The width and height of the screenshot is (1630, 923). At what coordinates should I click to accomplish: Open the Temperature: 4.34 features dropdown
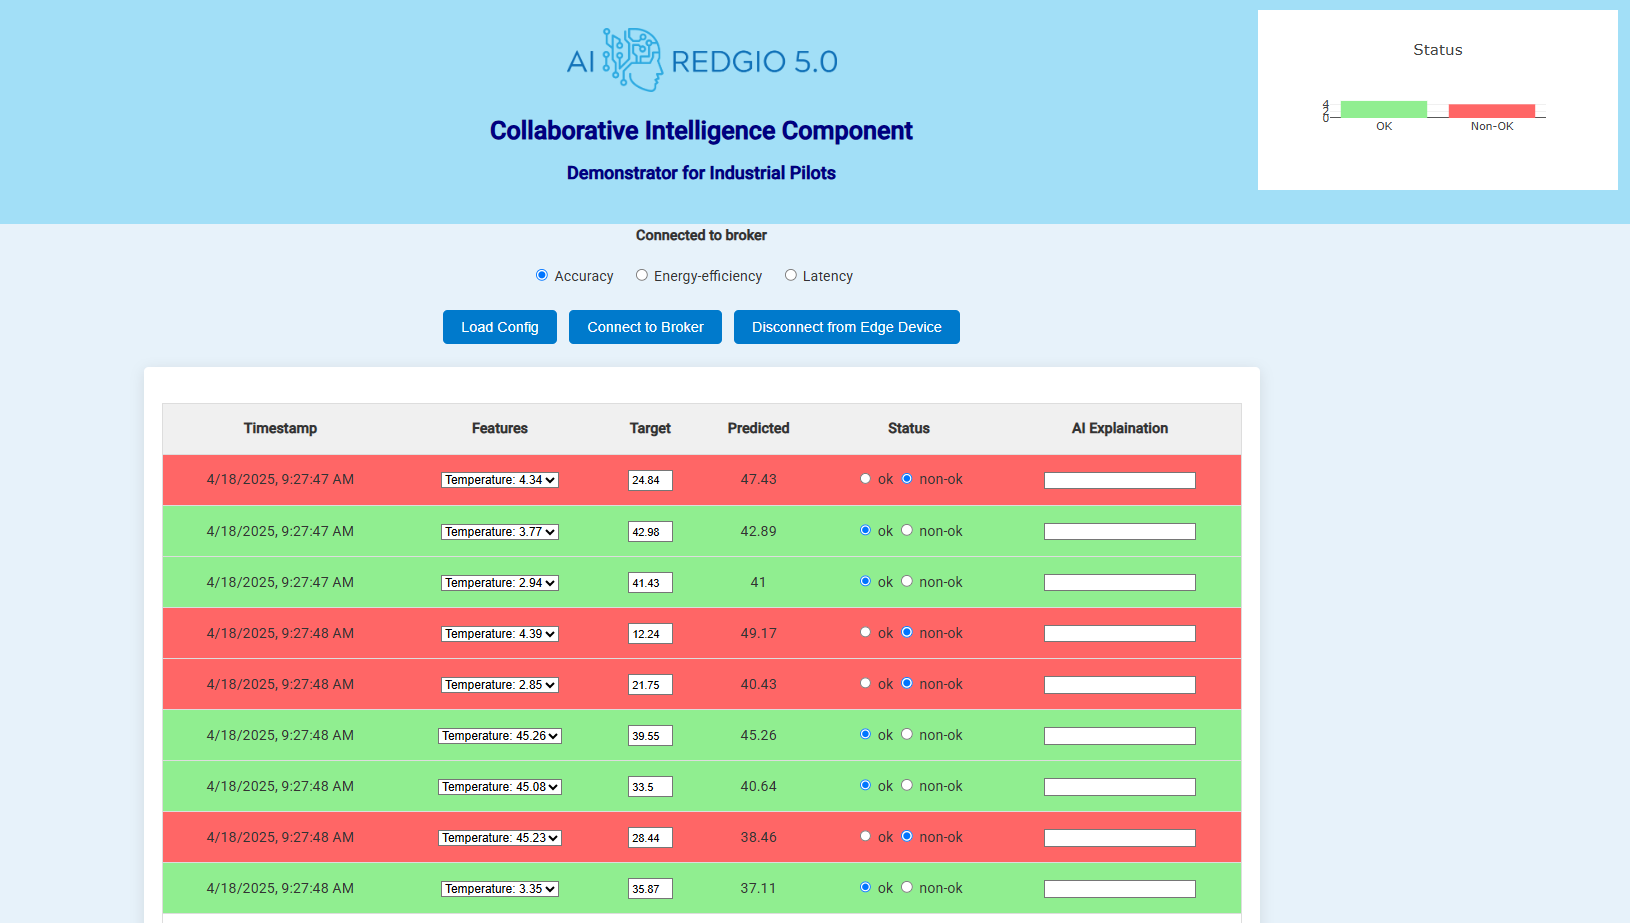point(499,480)
